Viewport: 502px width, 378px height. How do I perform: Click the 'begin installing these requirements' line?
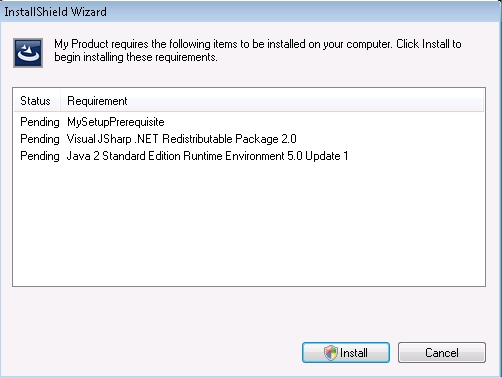tap(136, 57)
